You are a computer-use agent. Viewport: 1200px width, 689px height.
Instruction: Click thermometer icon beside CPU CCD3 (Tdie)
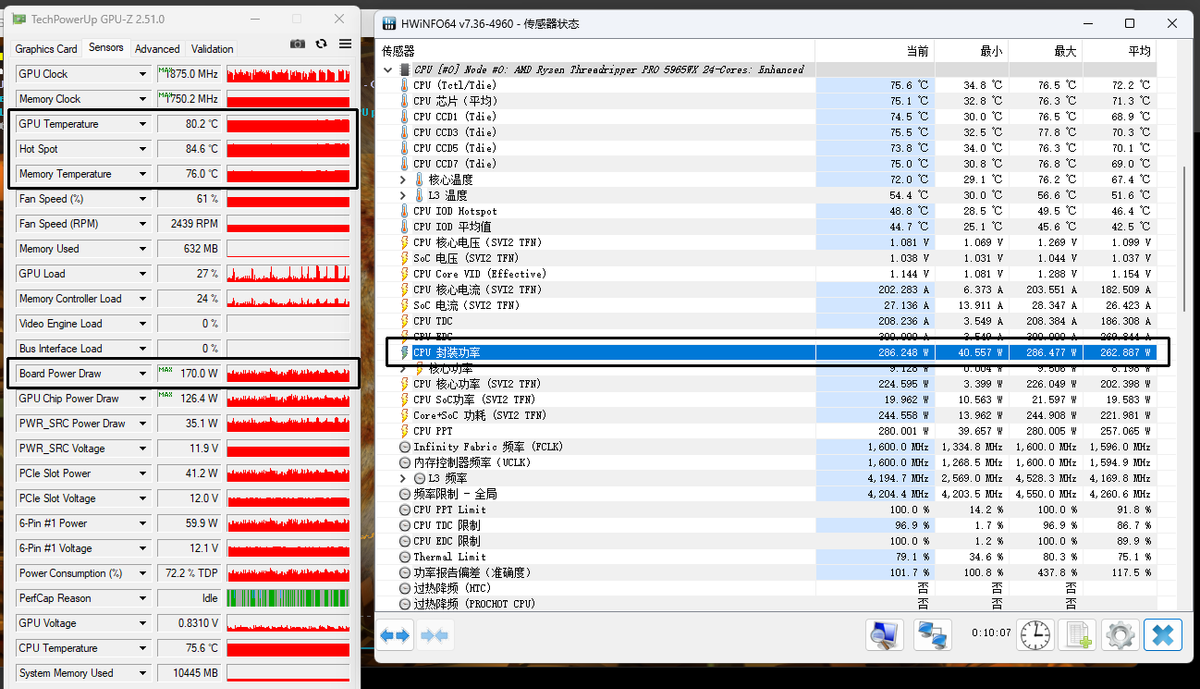click(404, 133)
